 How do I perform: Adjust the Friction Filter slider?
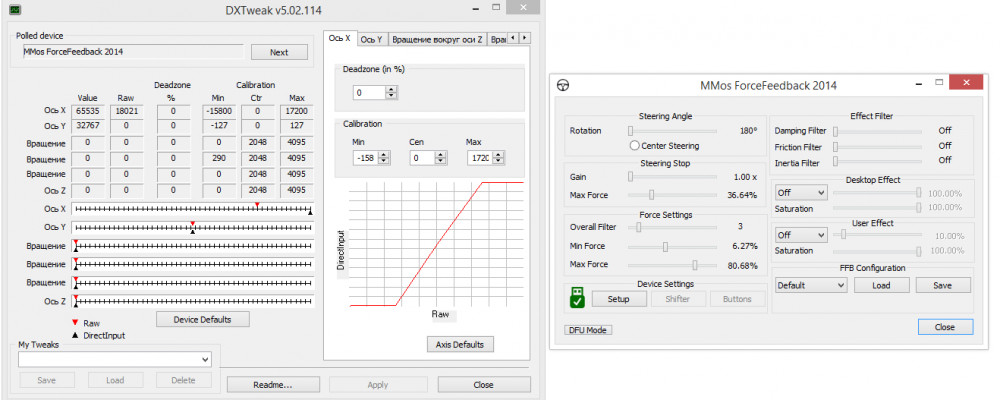pyautogui.click(x=878, y=147)
